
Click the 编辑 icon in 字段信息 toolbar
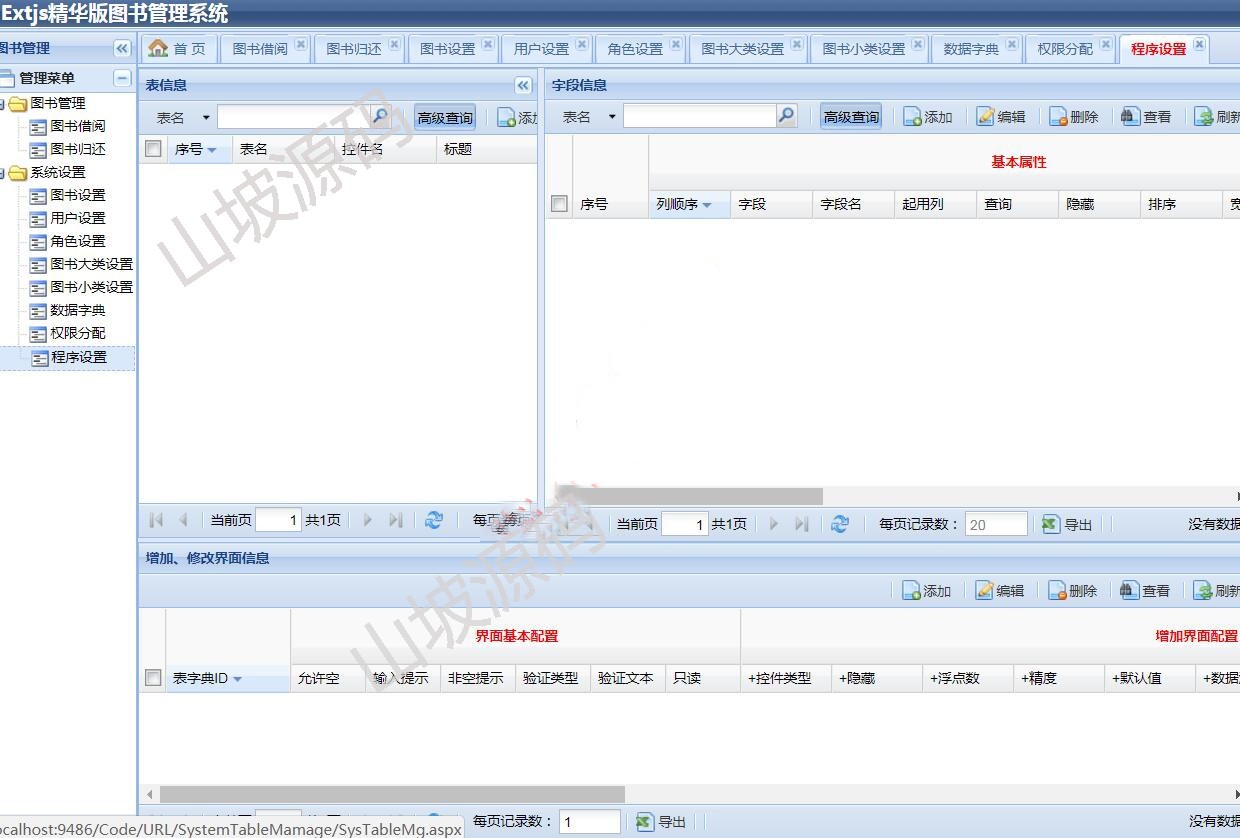pos(1001,117)
